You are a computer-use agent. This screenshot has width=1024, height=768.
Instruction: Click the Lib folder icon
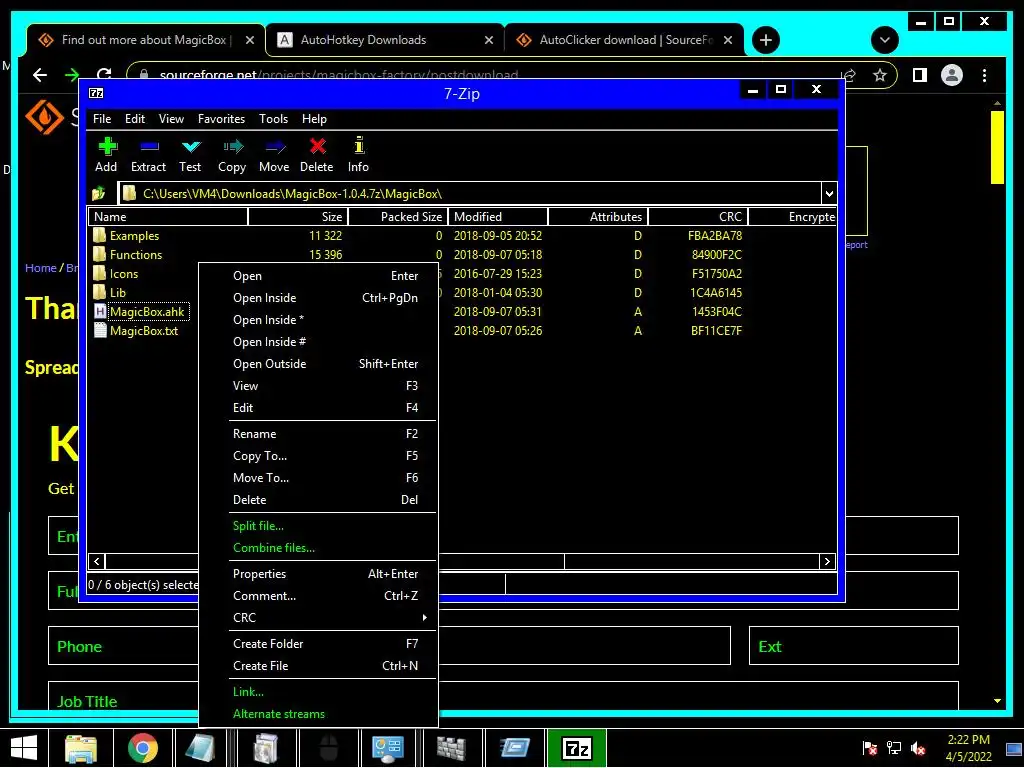click(99, 292)
